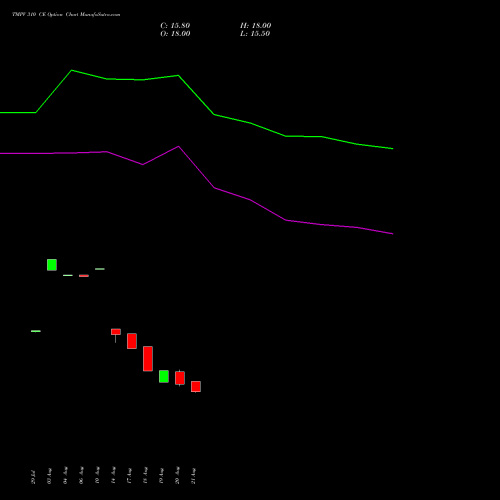Click the '21 Aug' date axis label
Viewport: 500px width, 500px height.
pyautogui.click(x=193, y=476)
